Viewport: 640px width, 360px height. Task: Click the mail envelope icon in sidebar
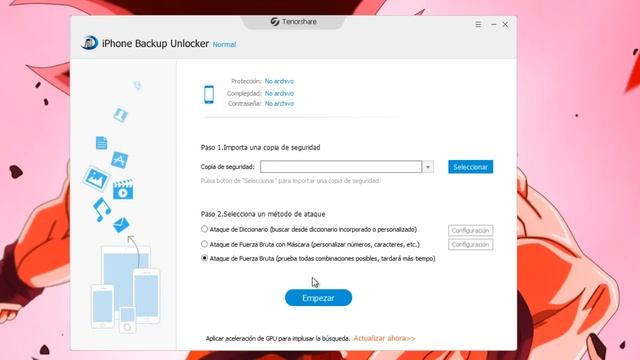click(x=121, y=224)
